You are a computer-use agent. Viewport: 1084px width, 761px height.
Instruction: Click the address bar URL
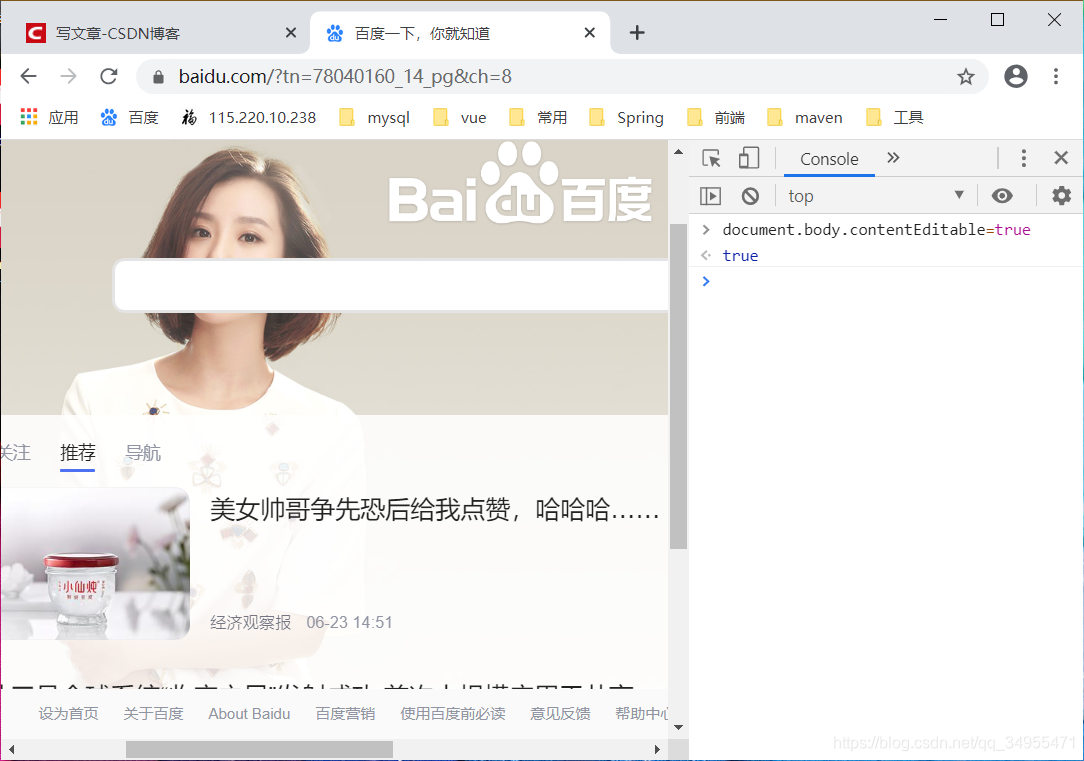[345, 77]
